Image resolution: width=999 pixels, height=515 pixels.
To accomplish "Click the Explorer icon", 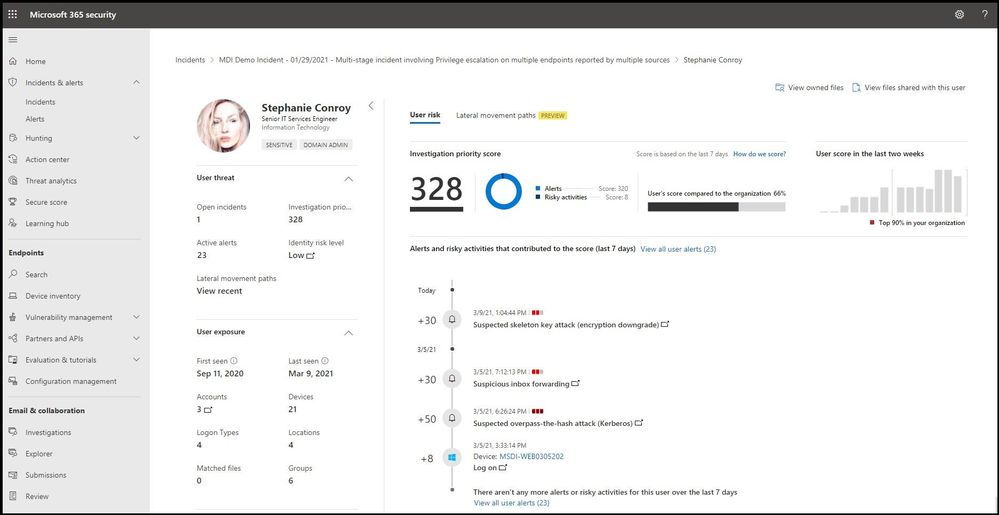I will 13,454.
